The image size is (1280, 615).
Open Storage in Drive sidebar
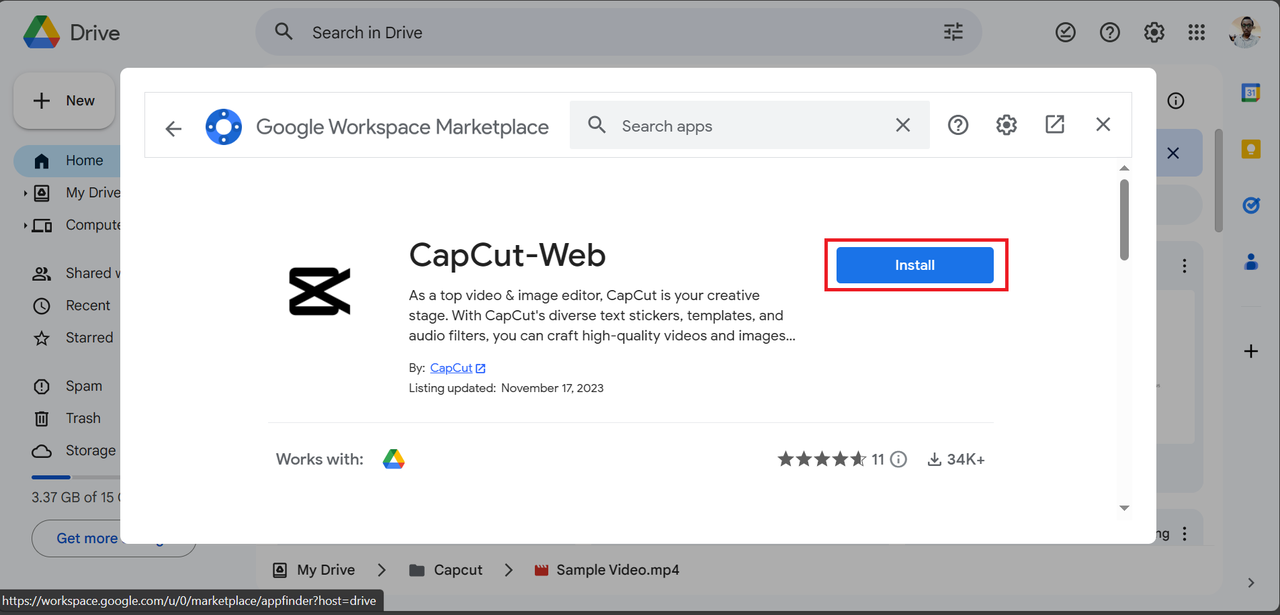(x=72, y=451)
